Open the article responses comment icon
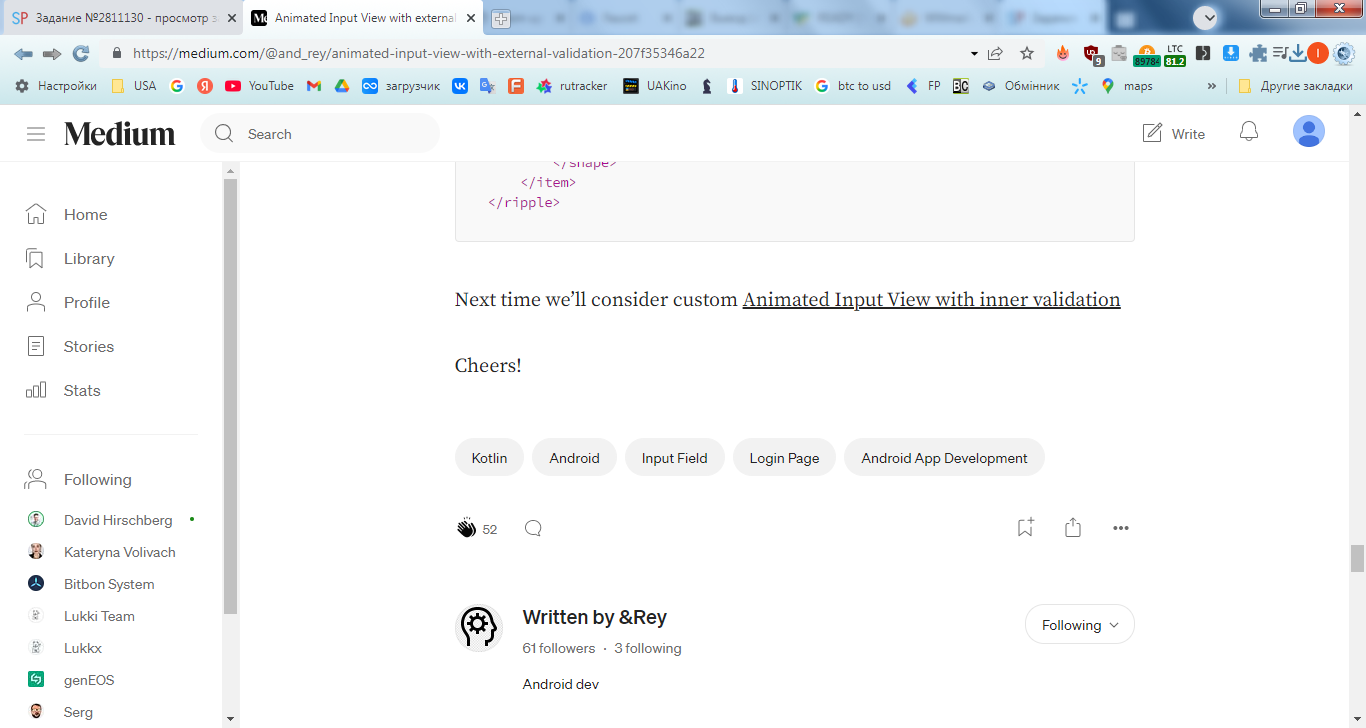 [533, 528]
